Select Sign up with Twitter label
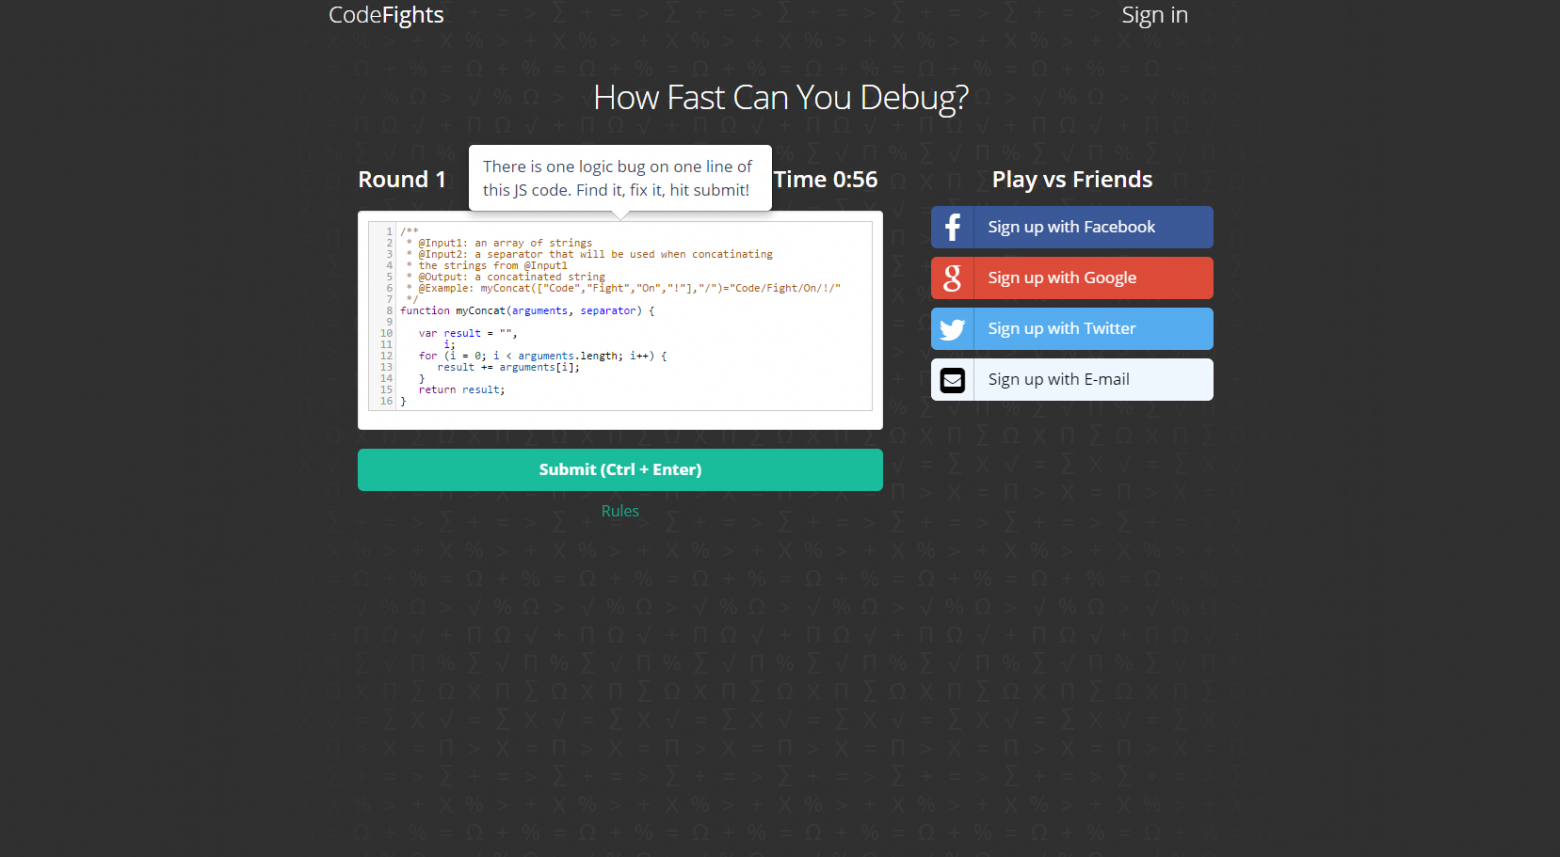The width and height of the screenshot is (1560, 857). click(1062, 329)
